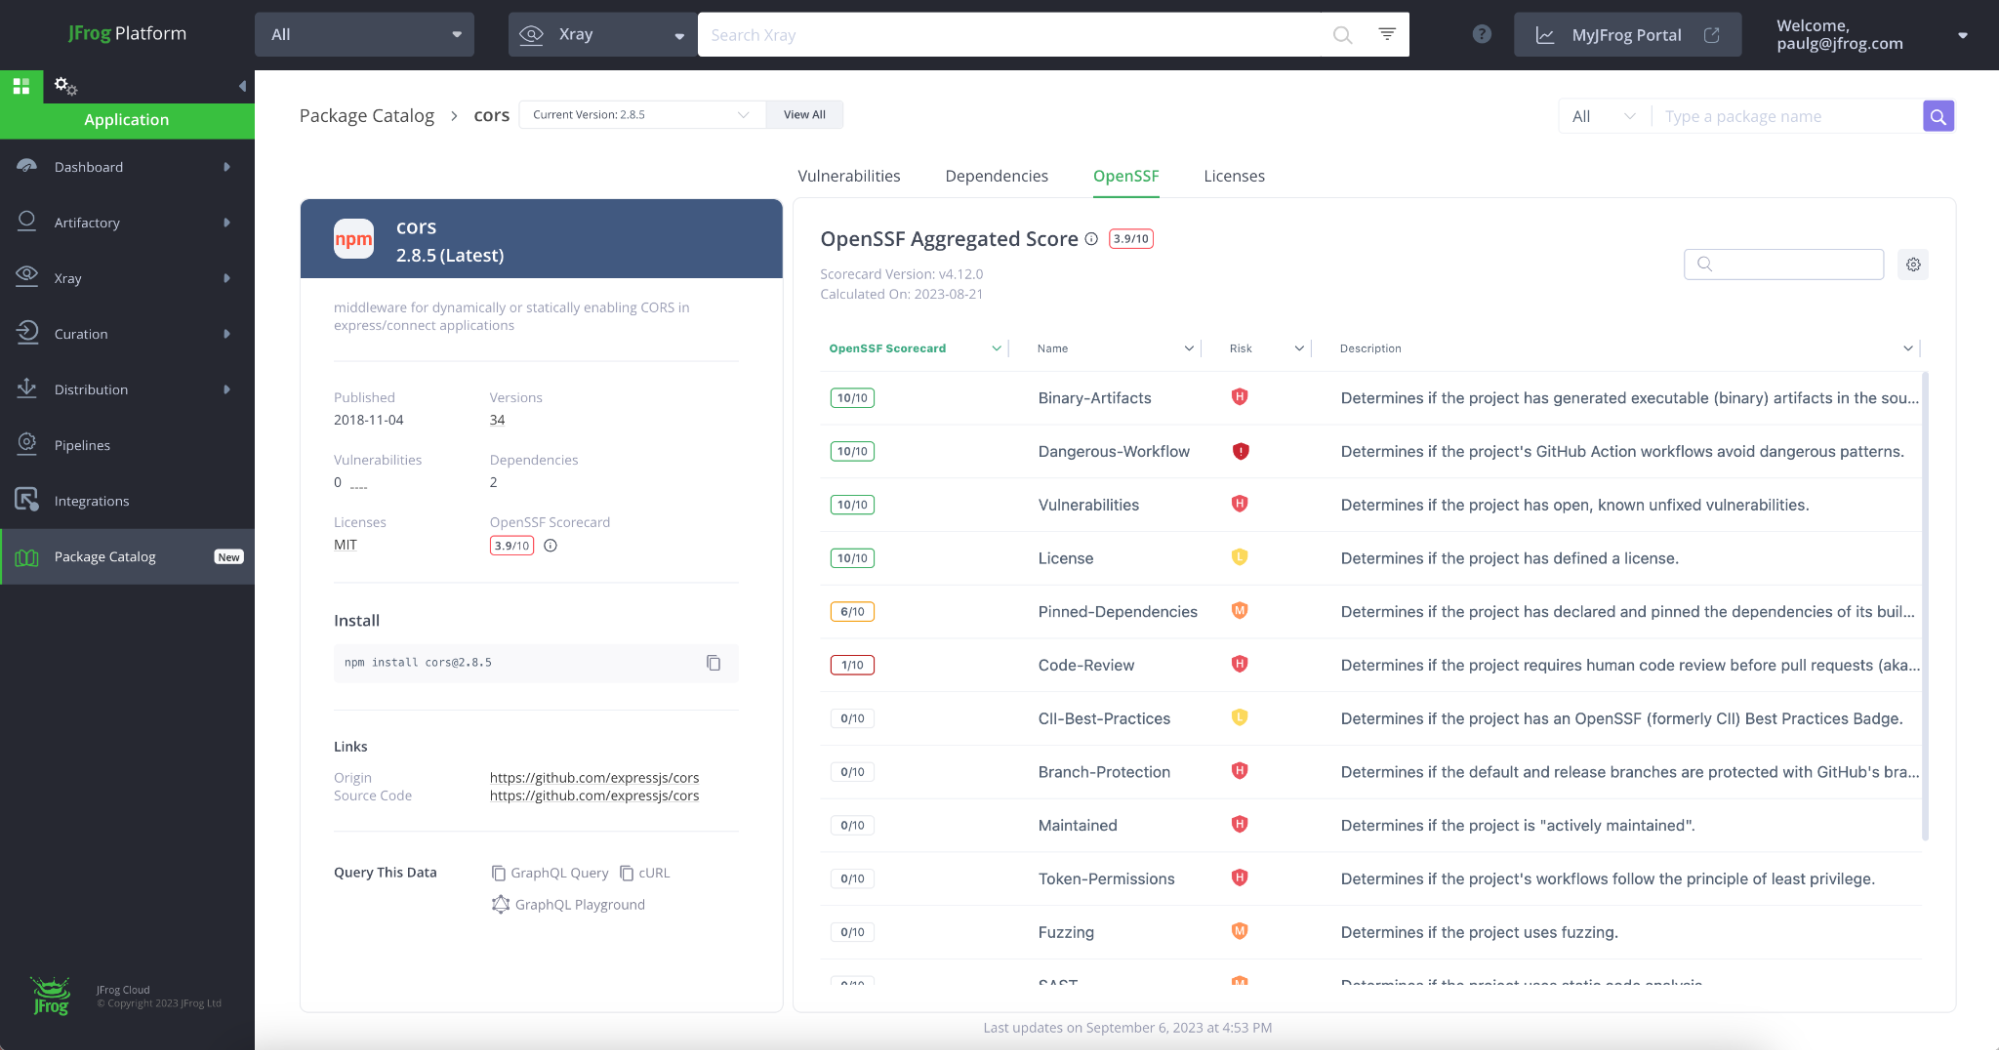This screenshot has width=1999, height=1051.
Task: Click the search filter icon in top bar
Action: [x=1386, y=35]
